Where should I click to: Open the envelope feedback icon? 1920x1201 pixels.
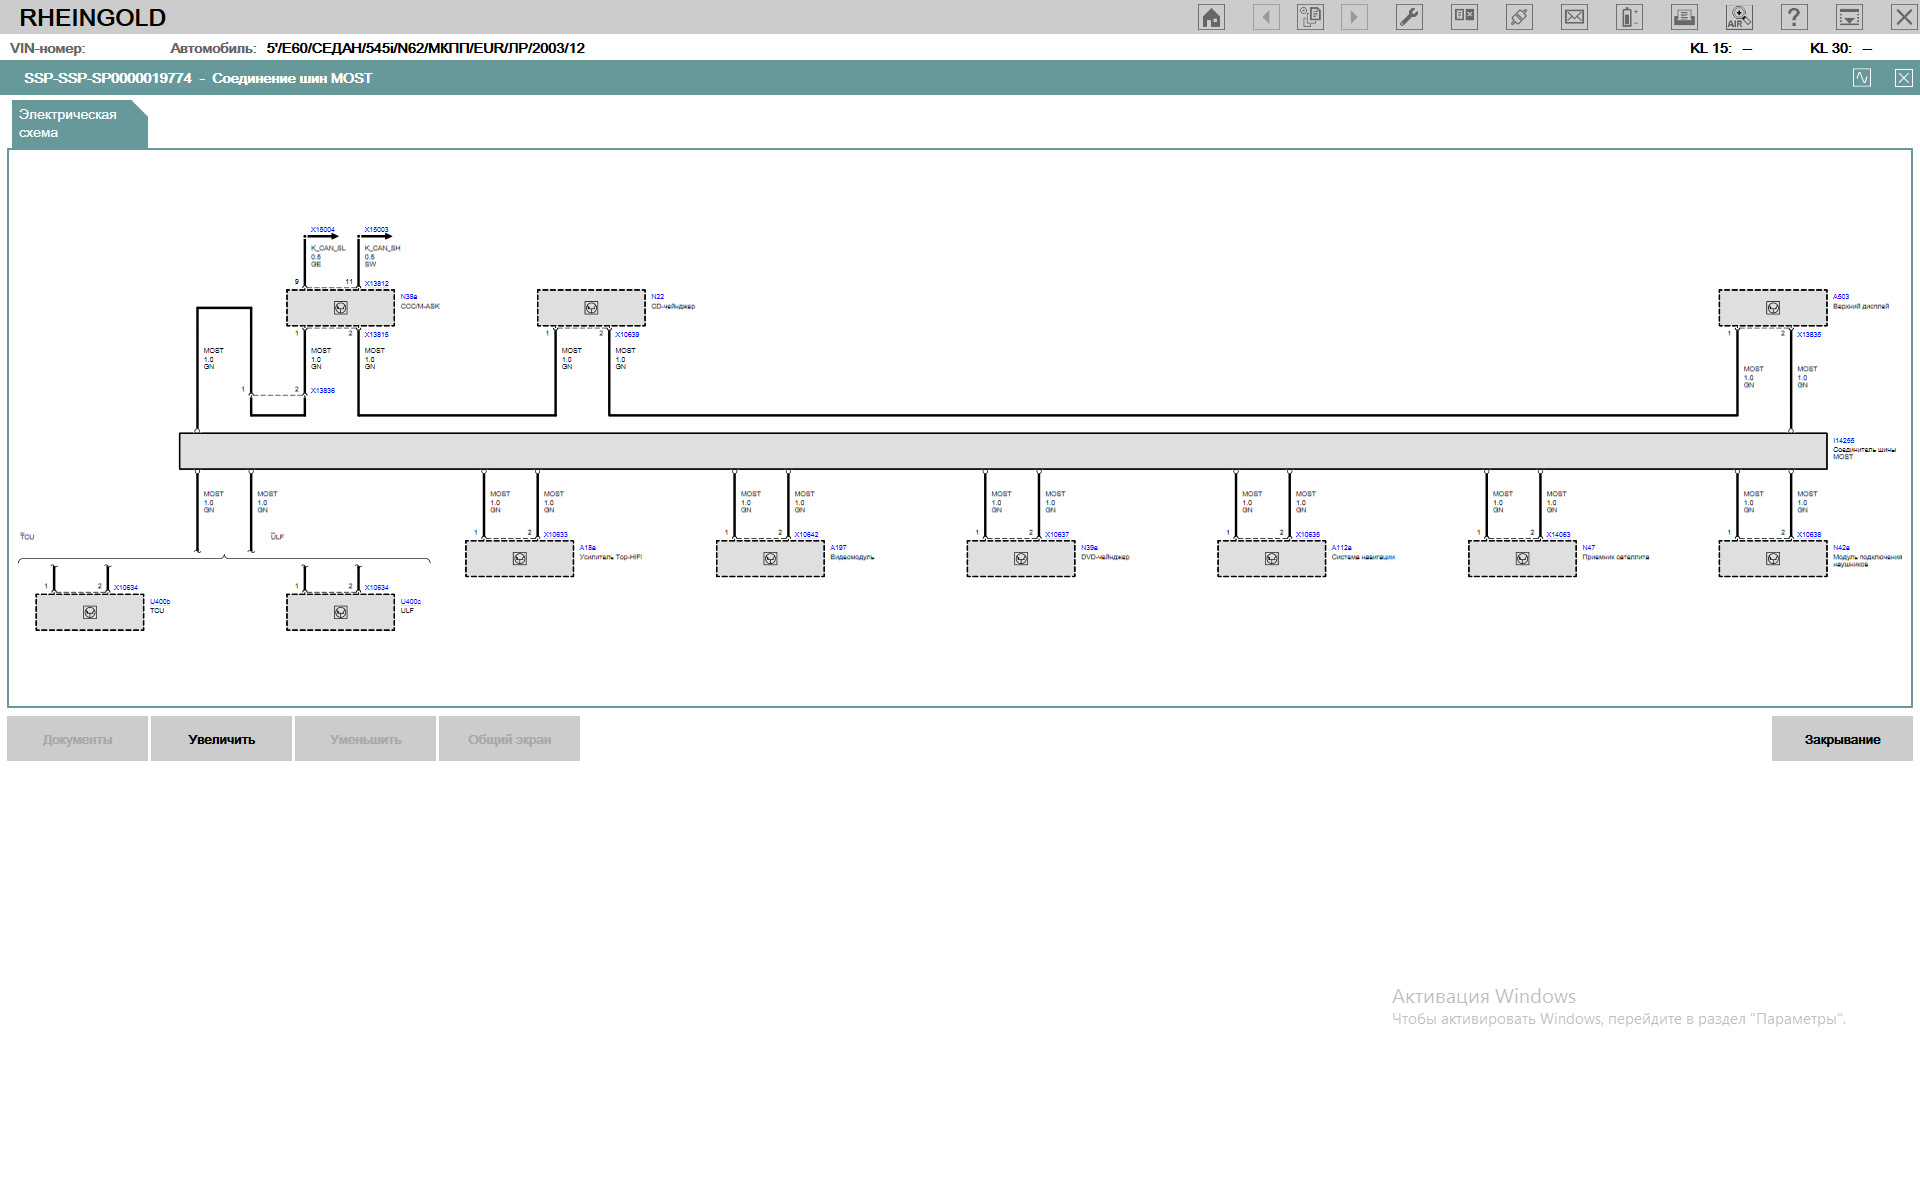[1574, 17]
